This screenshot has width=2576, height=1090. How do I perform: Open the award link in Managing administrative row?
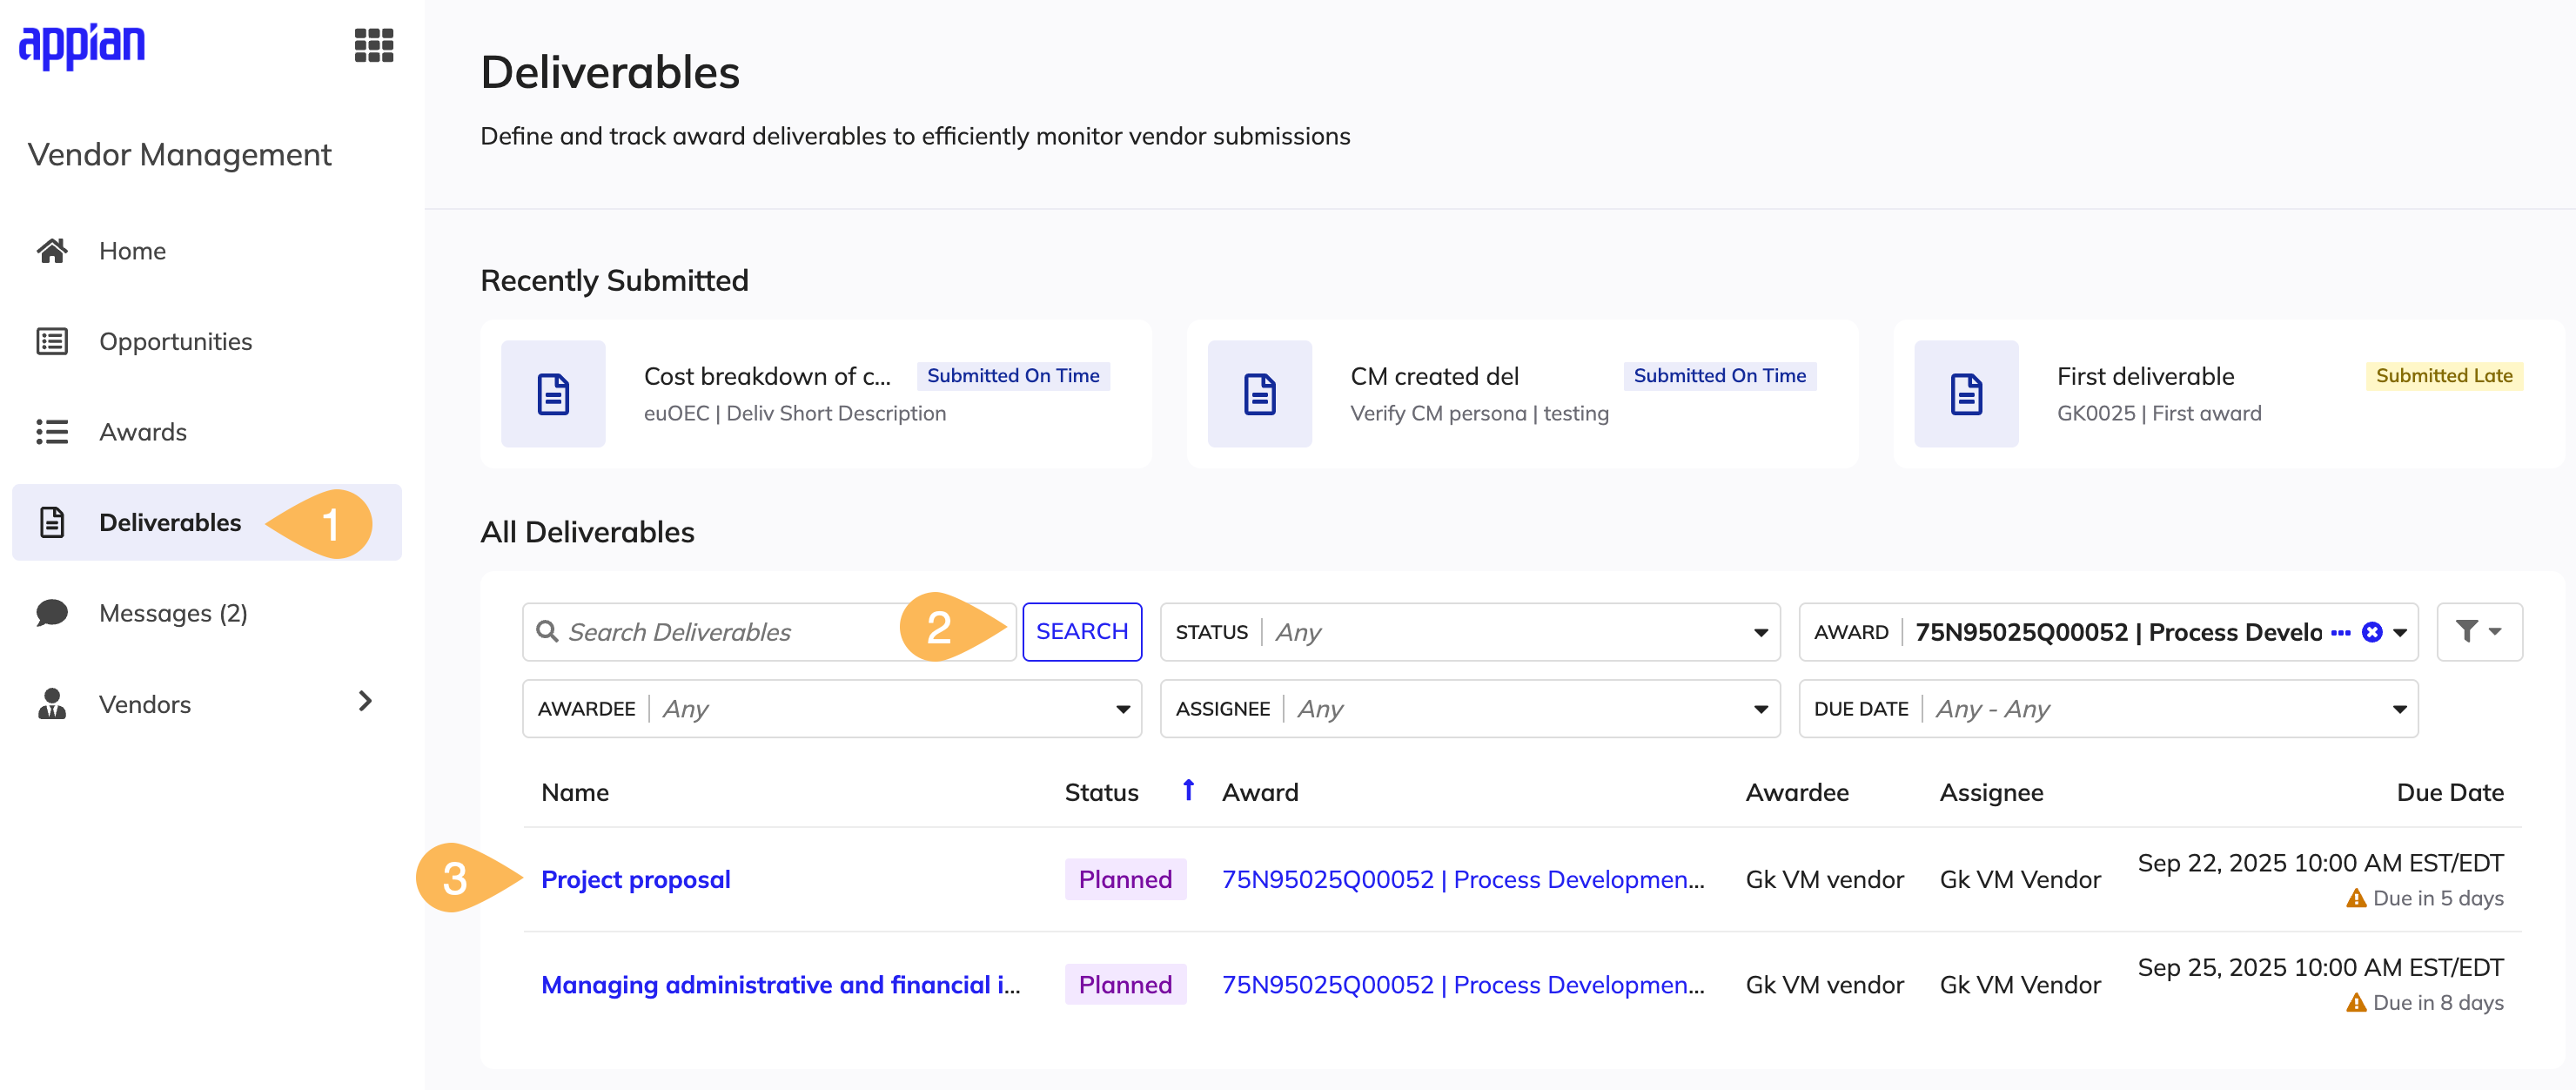click(1463, 984)
